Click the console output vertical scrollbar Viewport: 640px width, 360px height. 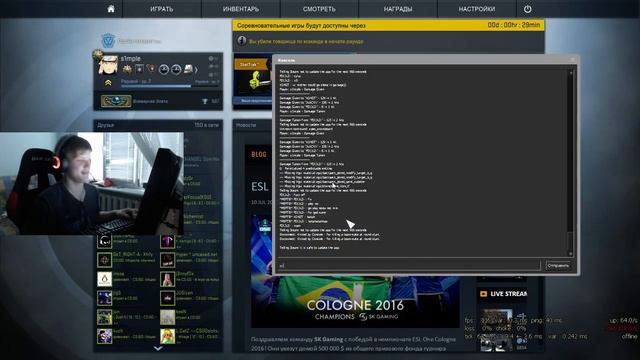[571, 162]
